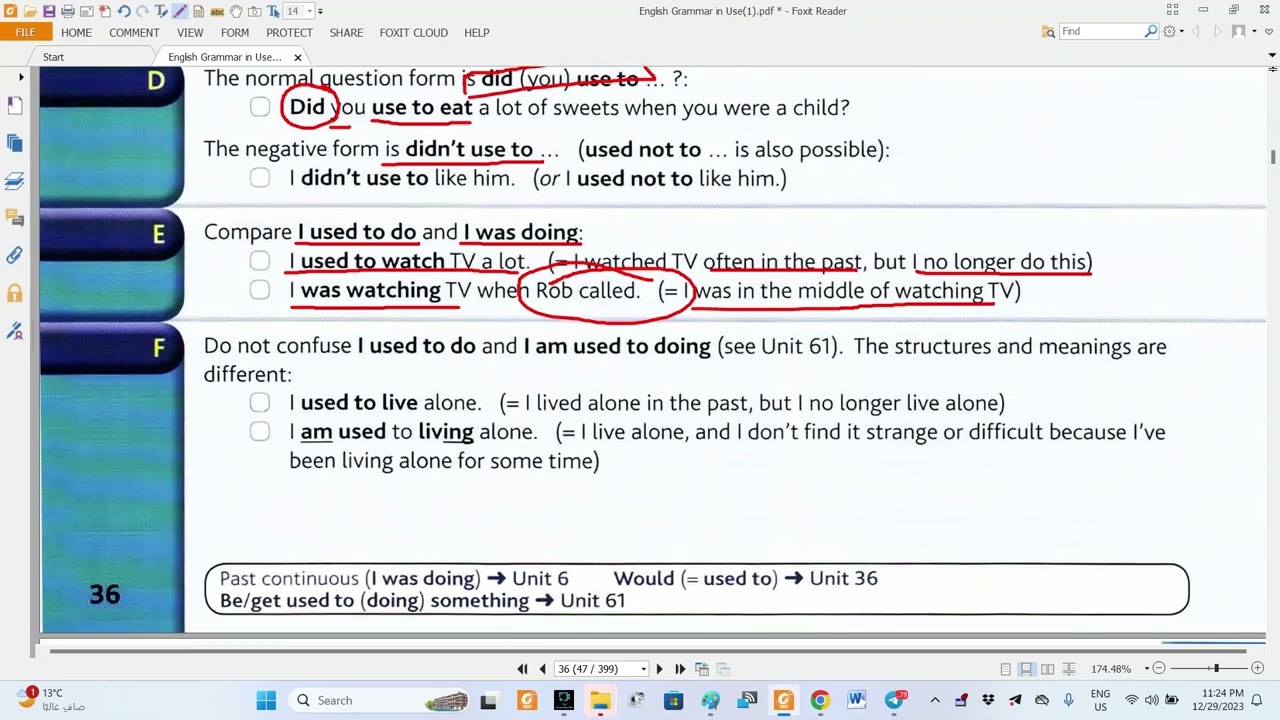Show hidden system tray icons
Image resolution: width=1280 pixels, height=720 pixels.
[935, 700]
